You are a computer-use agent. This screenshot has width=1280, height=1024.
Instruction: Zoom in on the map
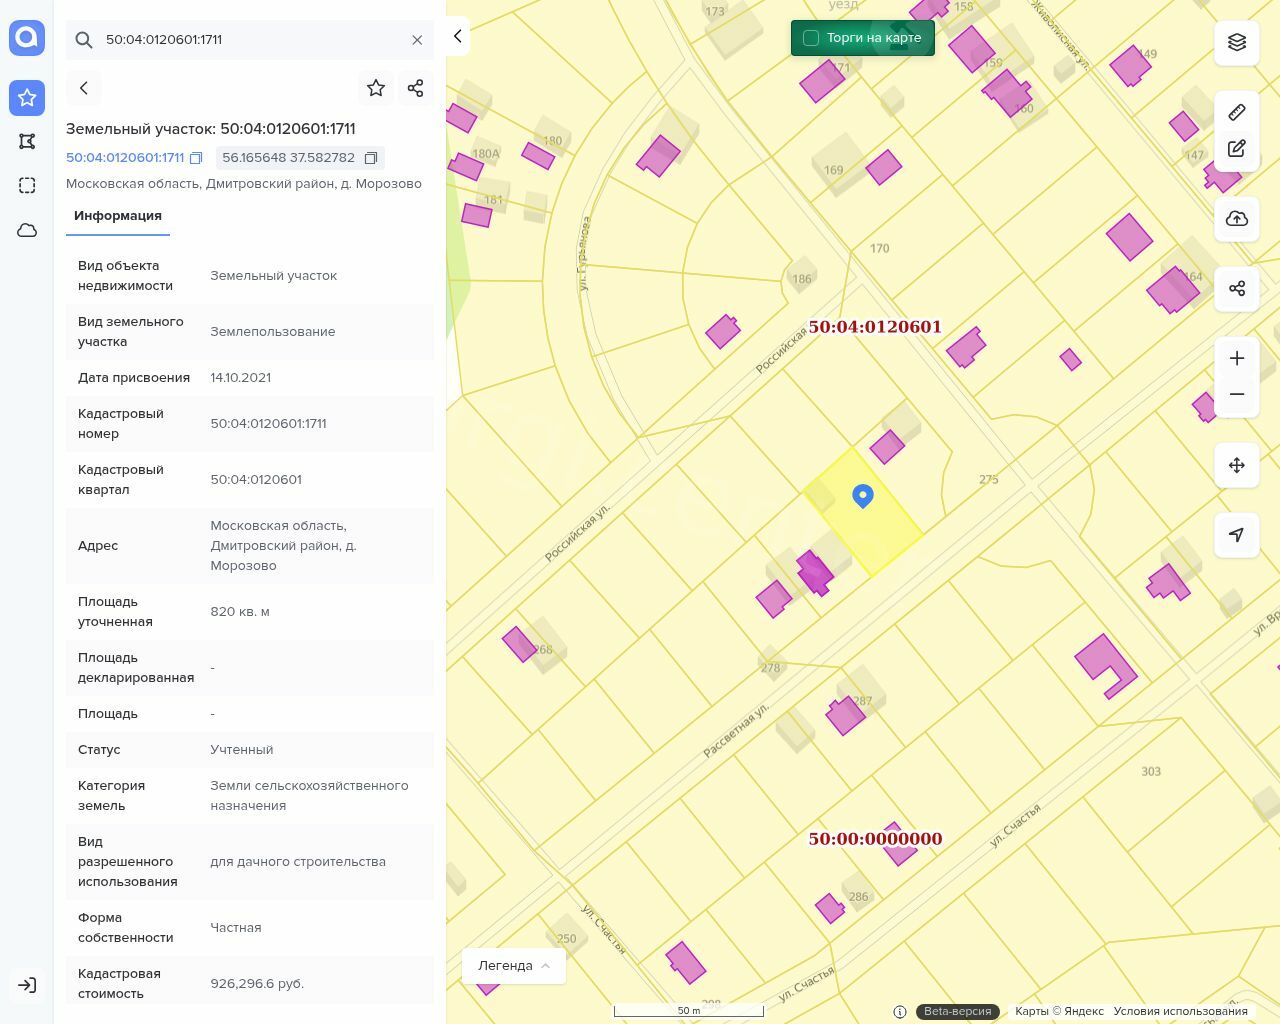(x=1237, y=358)
